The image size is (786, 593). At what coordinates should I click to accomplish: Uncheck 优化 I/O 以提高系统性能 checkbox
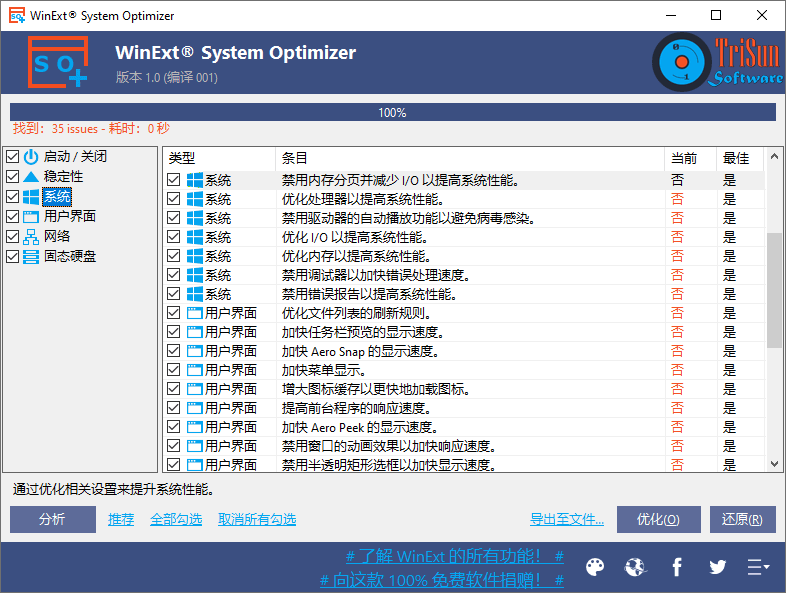[x=173, y=237]
